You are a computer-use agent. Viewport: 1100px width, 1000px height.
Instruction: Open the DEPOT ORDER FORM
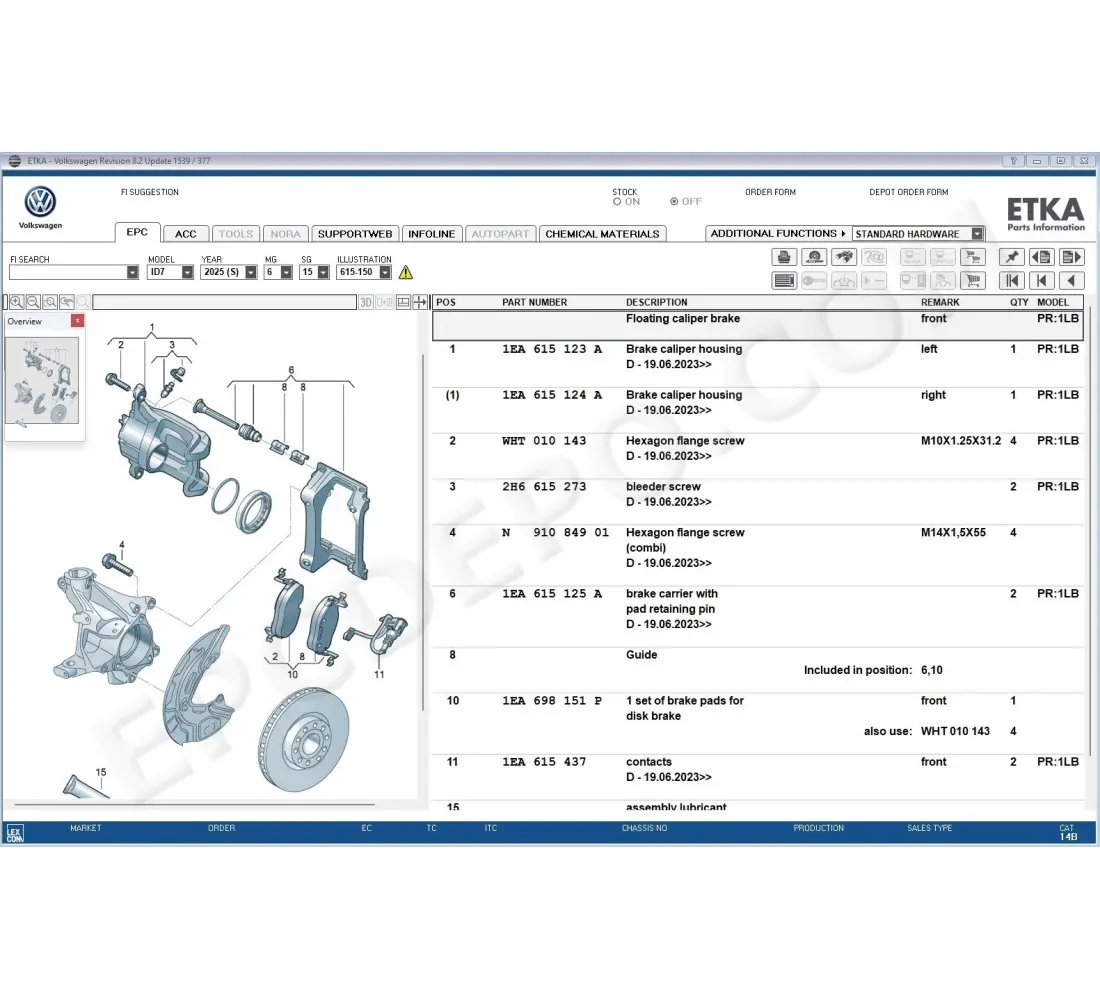(908, 192)
